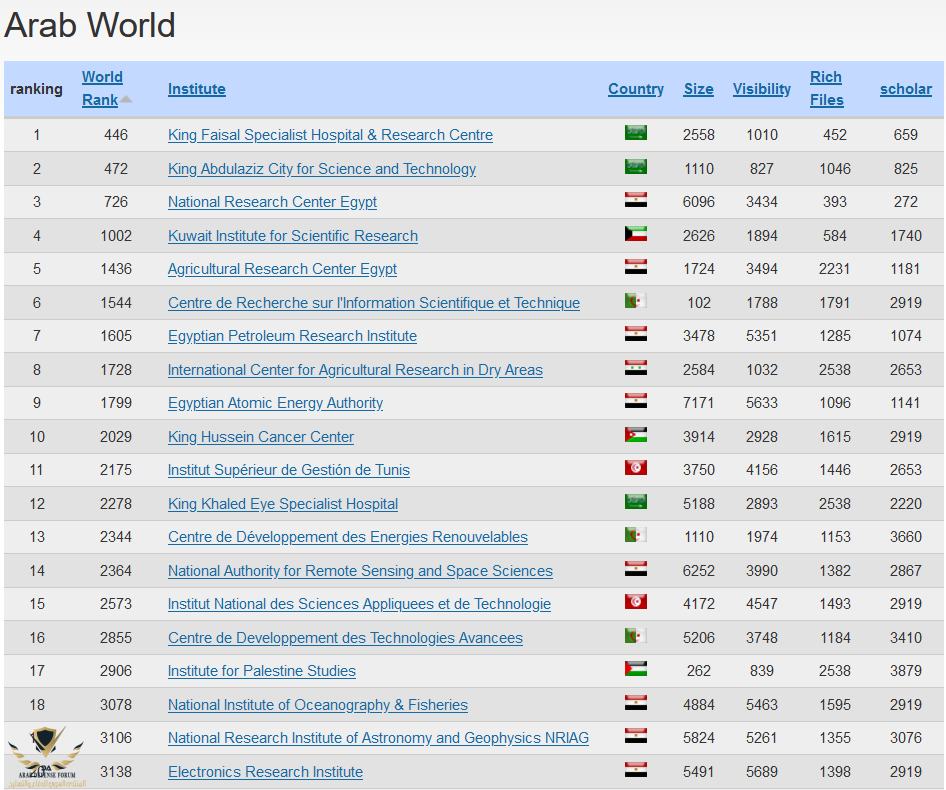The height and width of the screenshot is (790, 946).
Task: Click the flag in Remote Sensing and Space Sciences row
Action: tap(636, 568)
